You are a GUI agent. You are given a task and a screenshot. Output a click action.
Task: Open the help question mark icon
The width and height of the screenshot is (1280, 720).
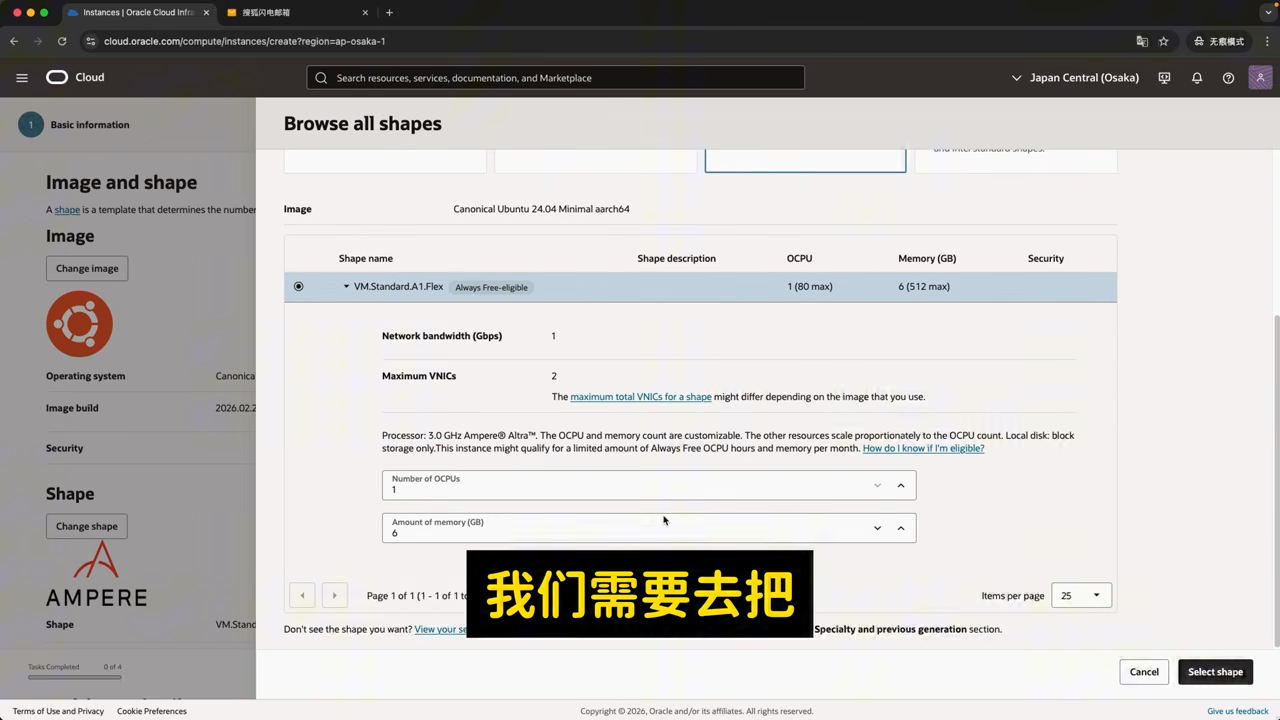[1228, 78]
